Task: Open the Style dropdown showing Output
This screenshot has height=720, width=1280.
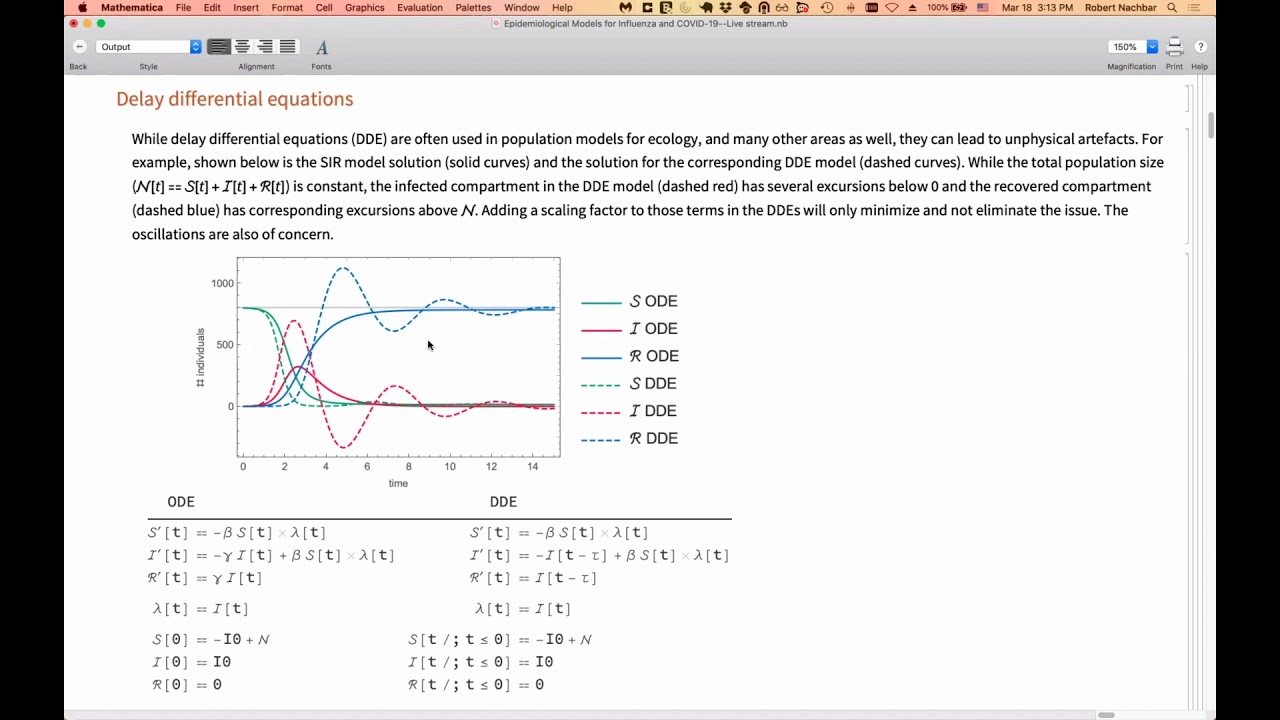Action: [x=149, y=47]
